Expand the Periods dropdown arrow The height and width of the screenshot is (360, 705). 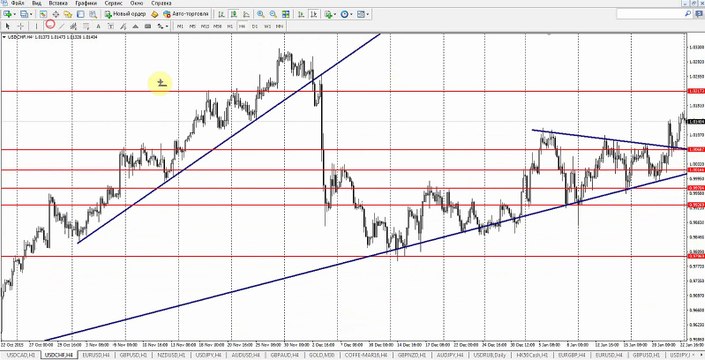pos(351,14)
